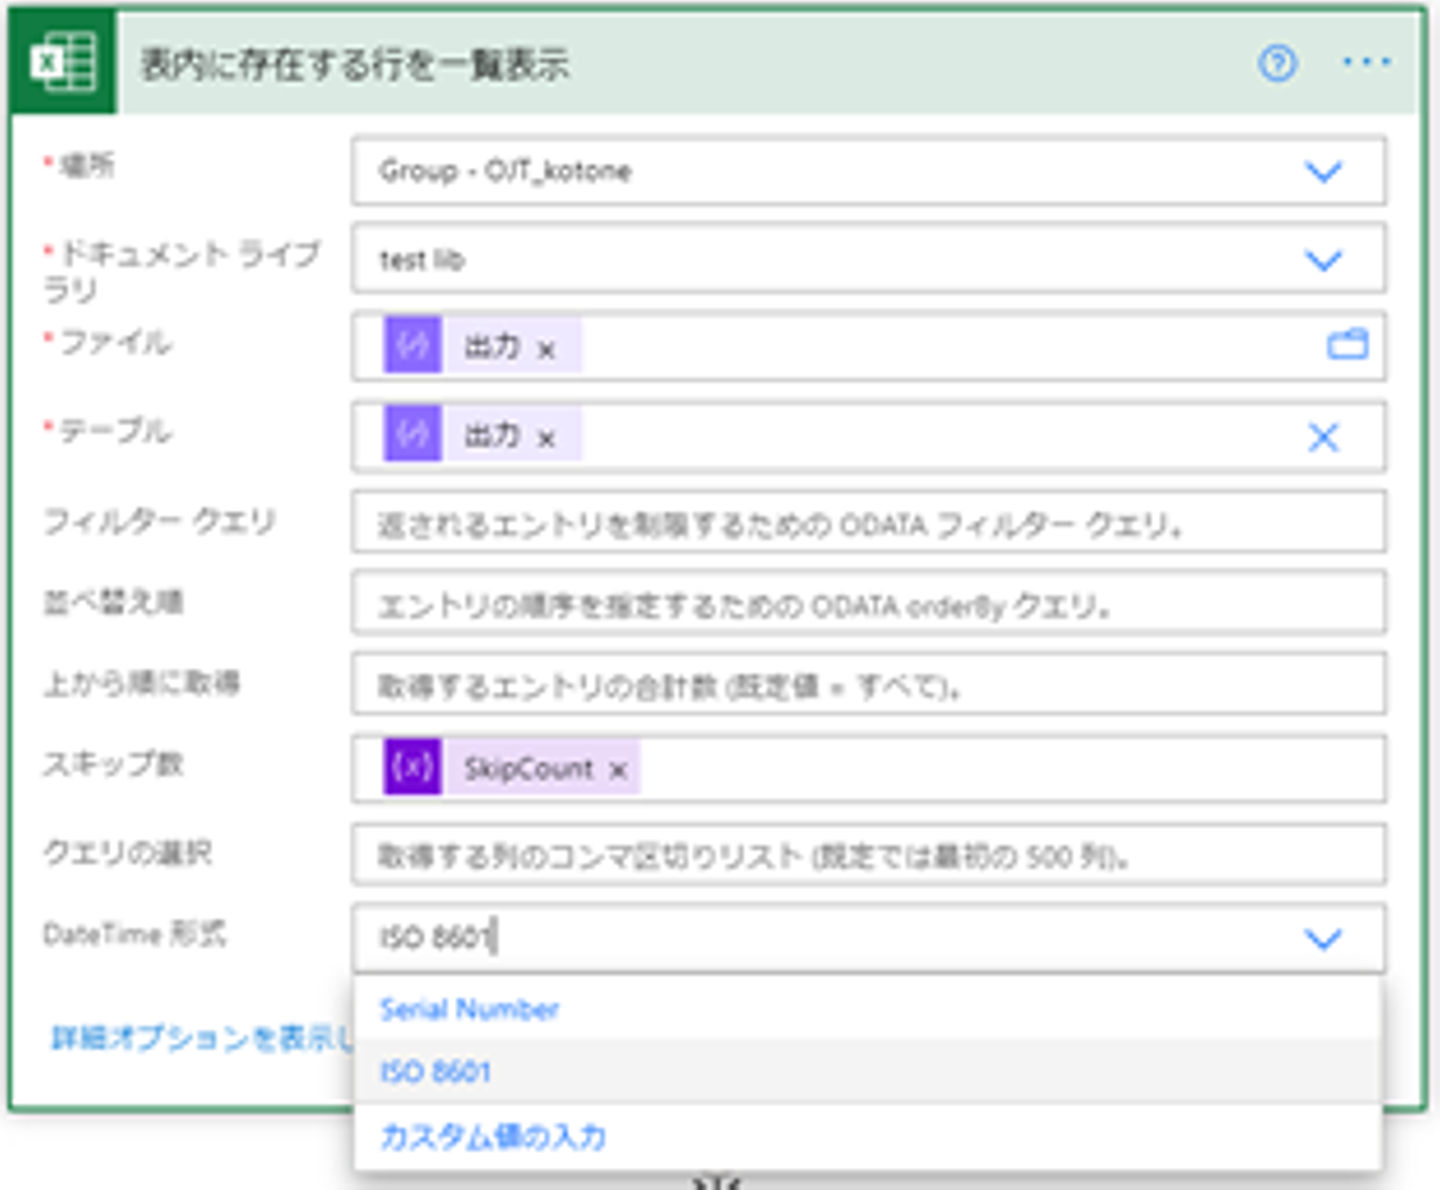The image size is (1440, 1190).
Task: Click the Order By input field
Action: click(868, 604)
